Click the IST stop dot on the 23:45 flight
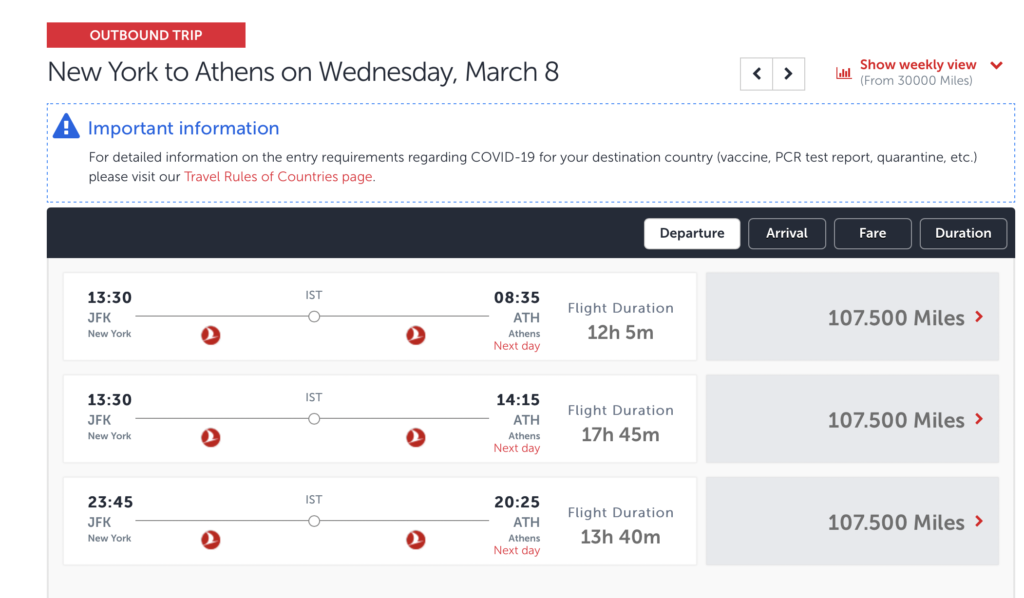The image size is (1024, 598). point(314,520)
